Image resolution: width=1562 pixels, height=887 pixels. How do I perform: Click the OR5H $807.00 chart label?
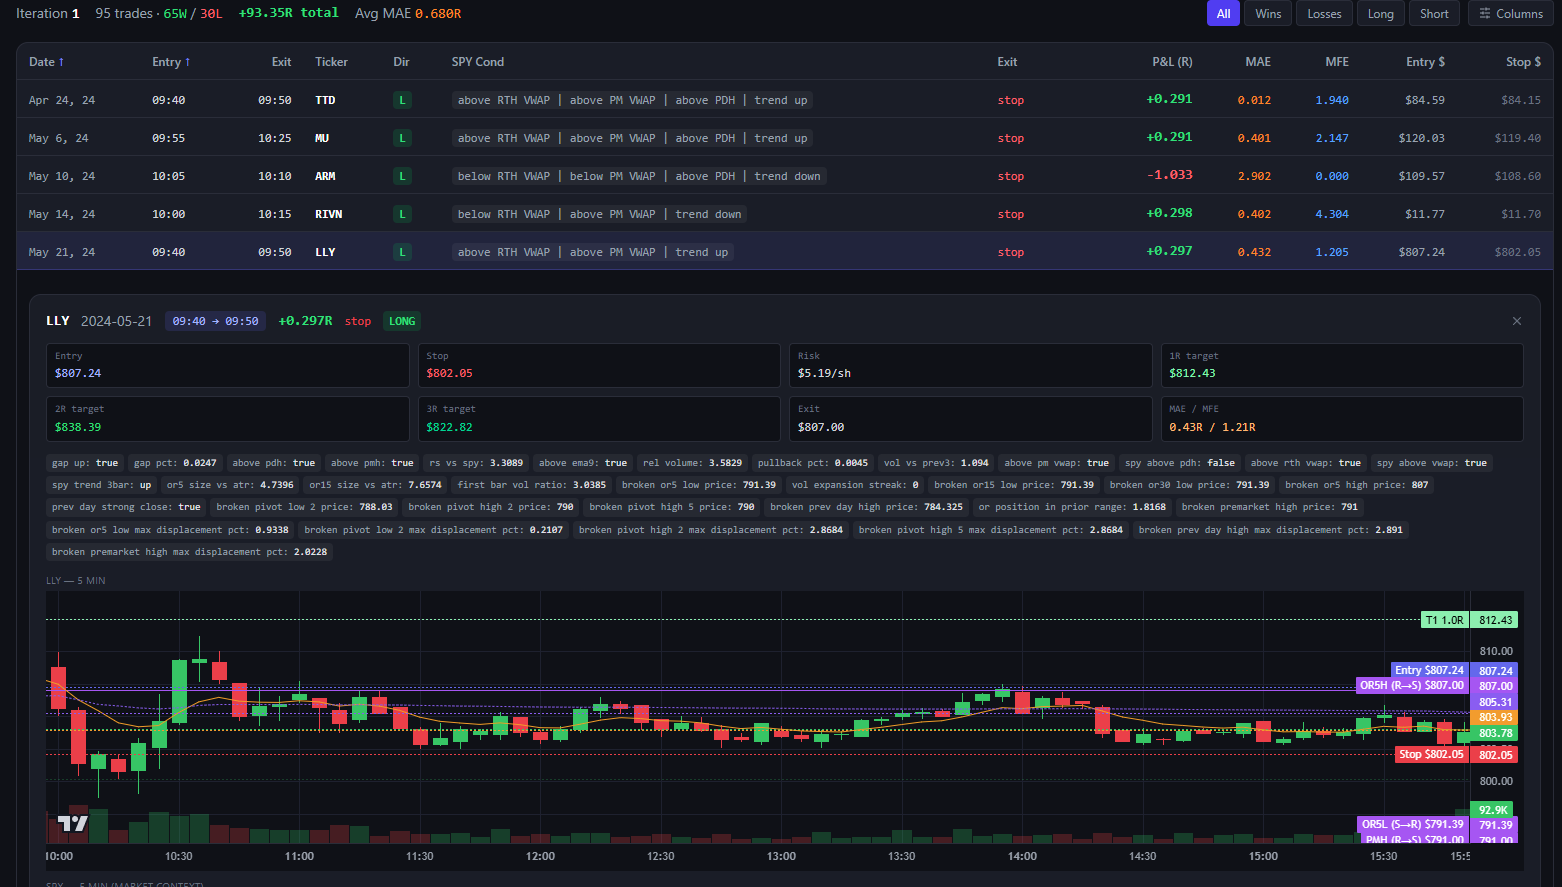tap(1411, 685)
